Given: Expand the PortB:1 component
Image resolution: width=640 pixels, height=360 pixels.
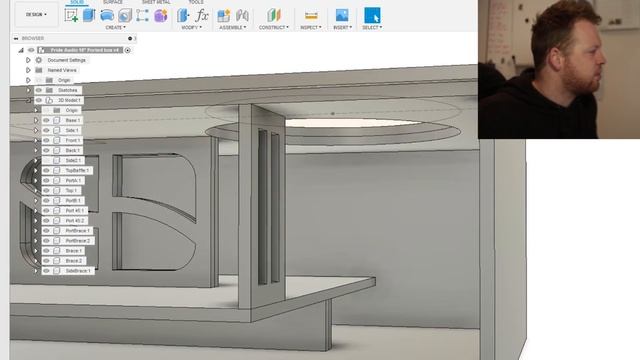Looking at the screenshot, I should point(36,200).
